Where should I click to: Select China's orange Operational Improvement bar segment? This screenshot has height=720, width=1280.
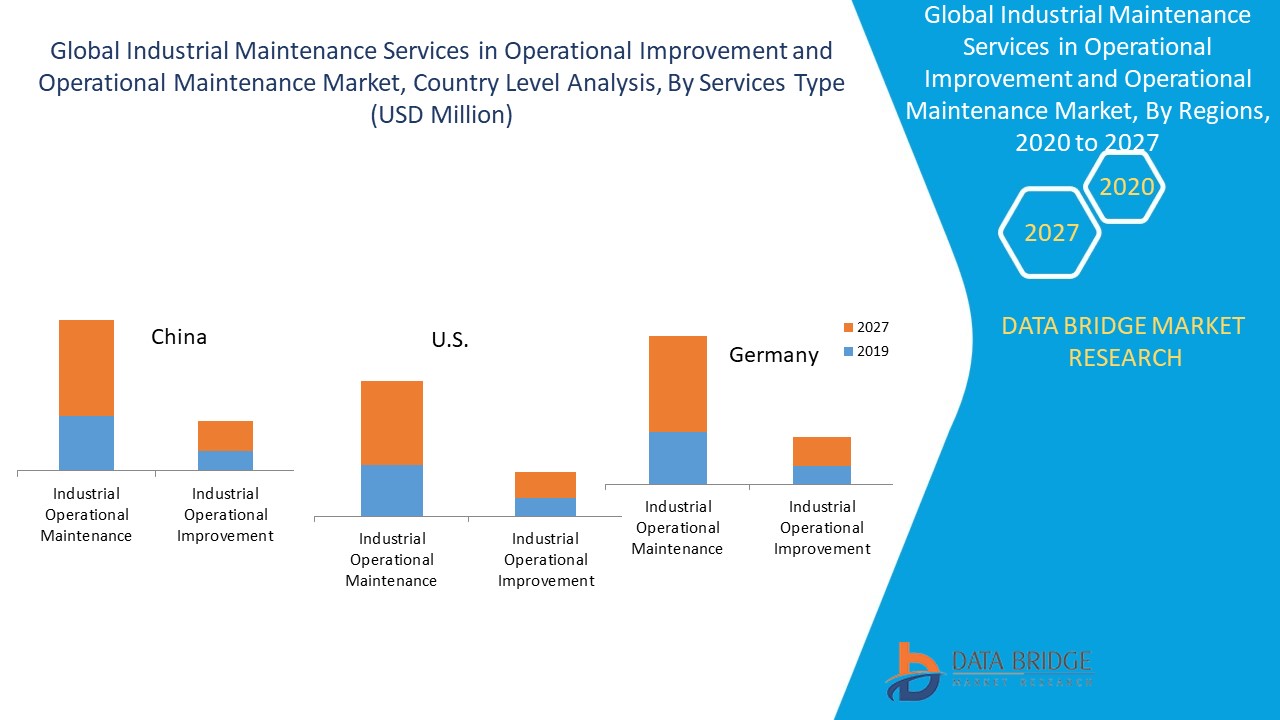(x=225, y=435)
